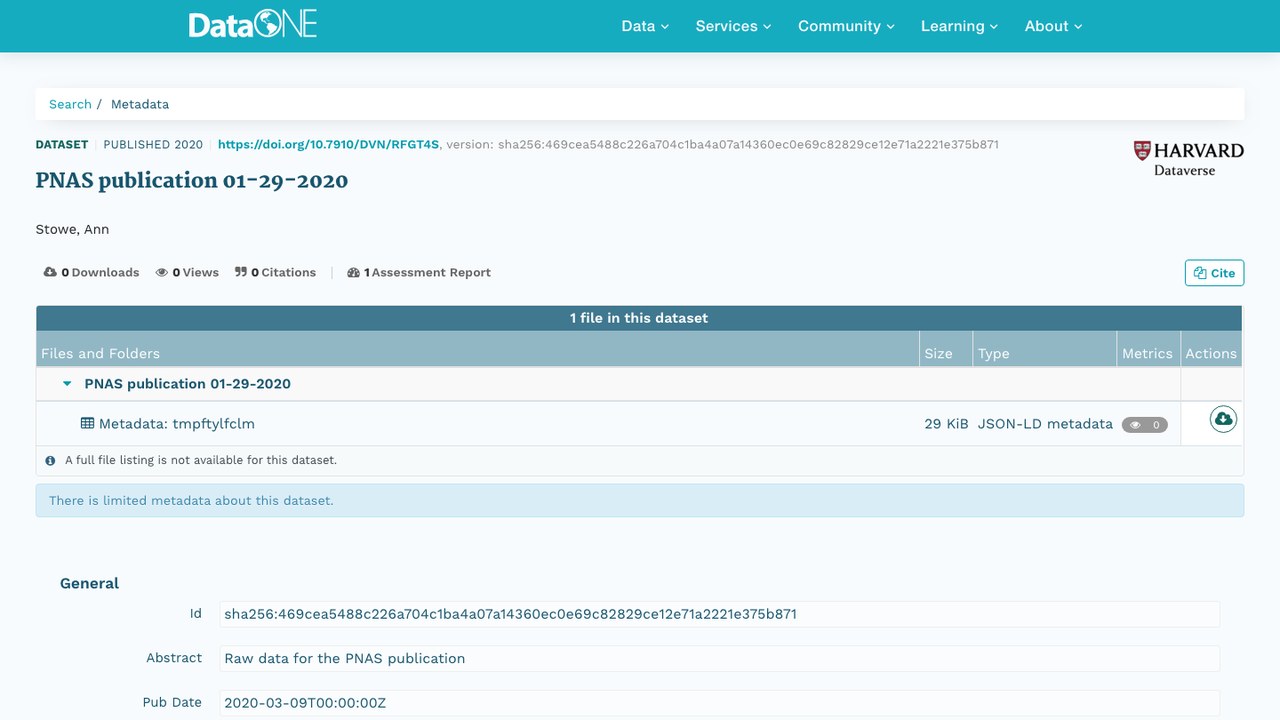Click the limited metadata notice banner
This screenshot has height=720, width=1280.
pos(640,500)
